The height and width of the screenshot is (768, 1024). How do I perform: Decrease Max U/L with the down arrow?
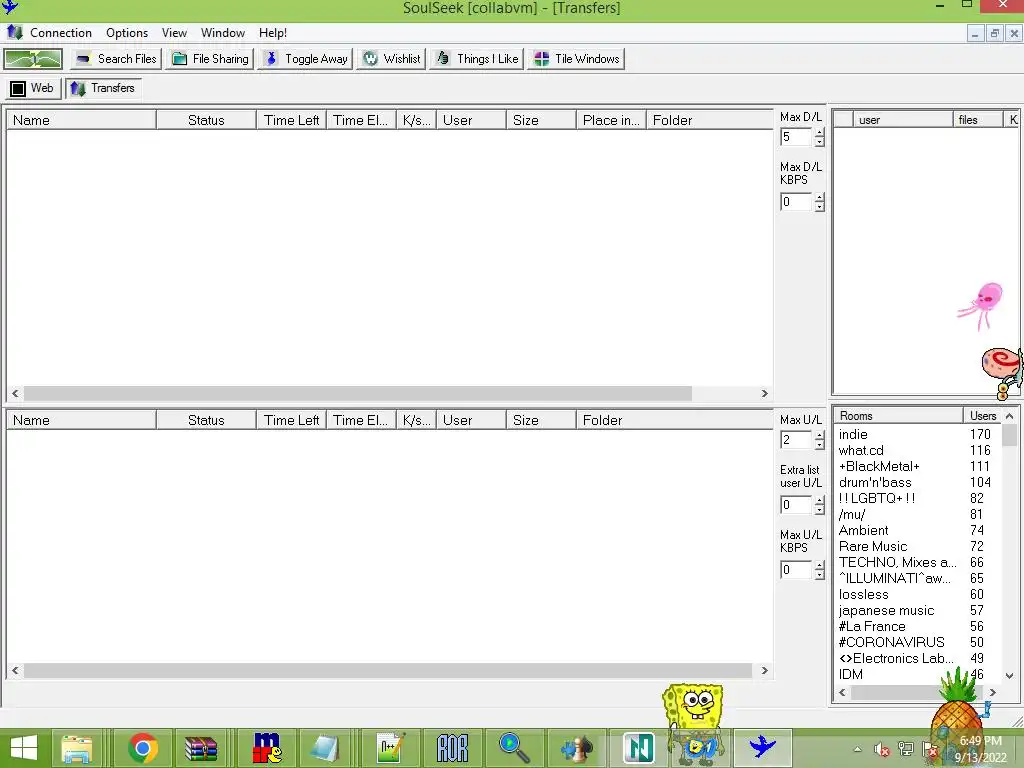tap(820, 445)
